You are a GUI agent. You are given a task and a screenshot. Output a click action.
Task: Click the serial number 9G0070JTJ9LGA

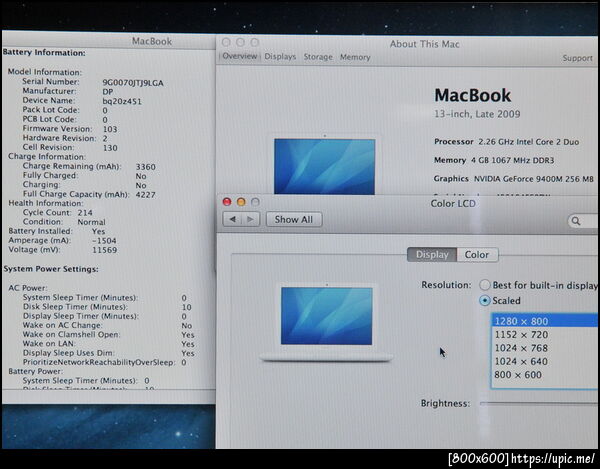(133, 83)
